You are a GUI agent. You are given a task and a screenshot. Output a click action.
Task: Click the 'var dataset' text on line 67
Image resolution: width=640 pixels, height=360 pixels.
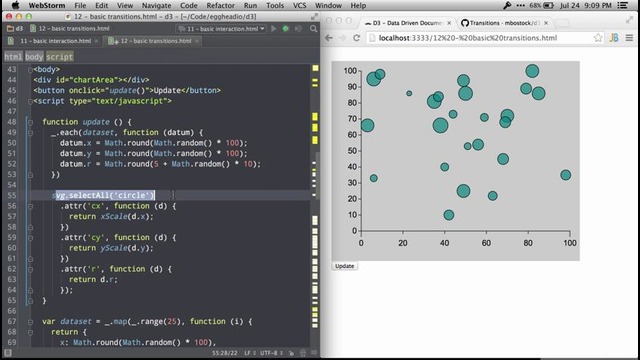pos(67,322)
